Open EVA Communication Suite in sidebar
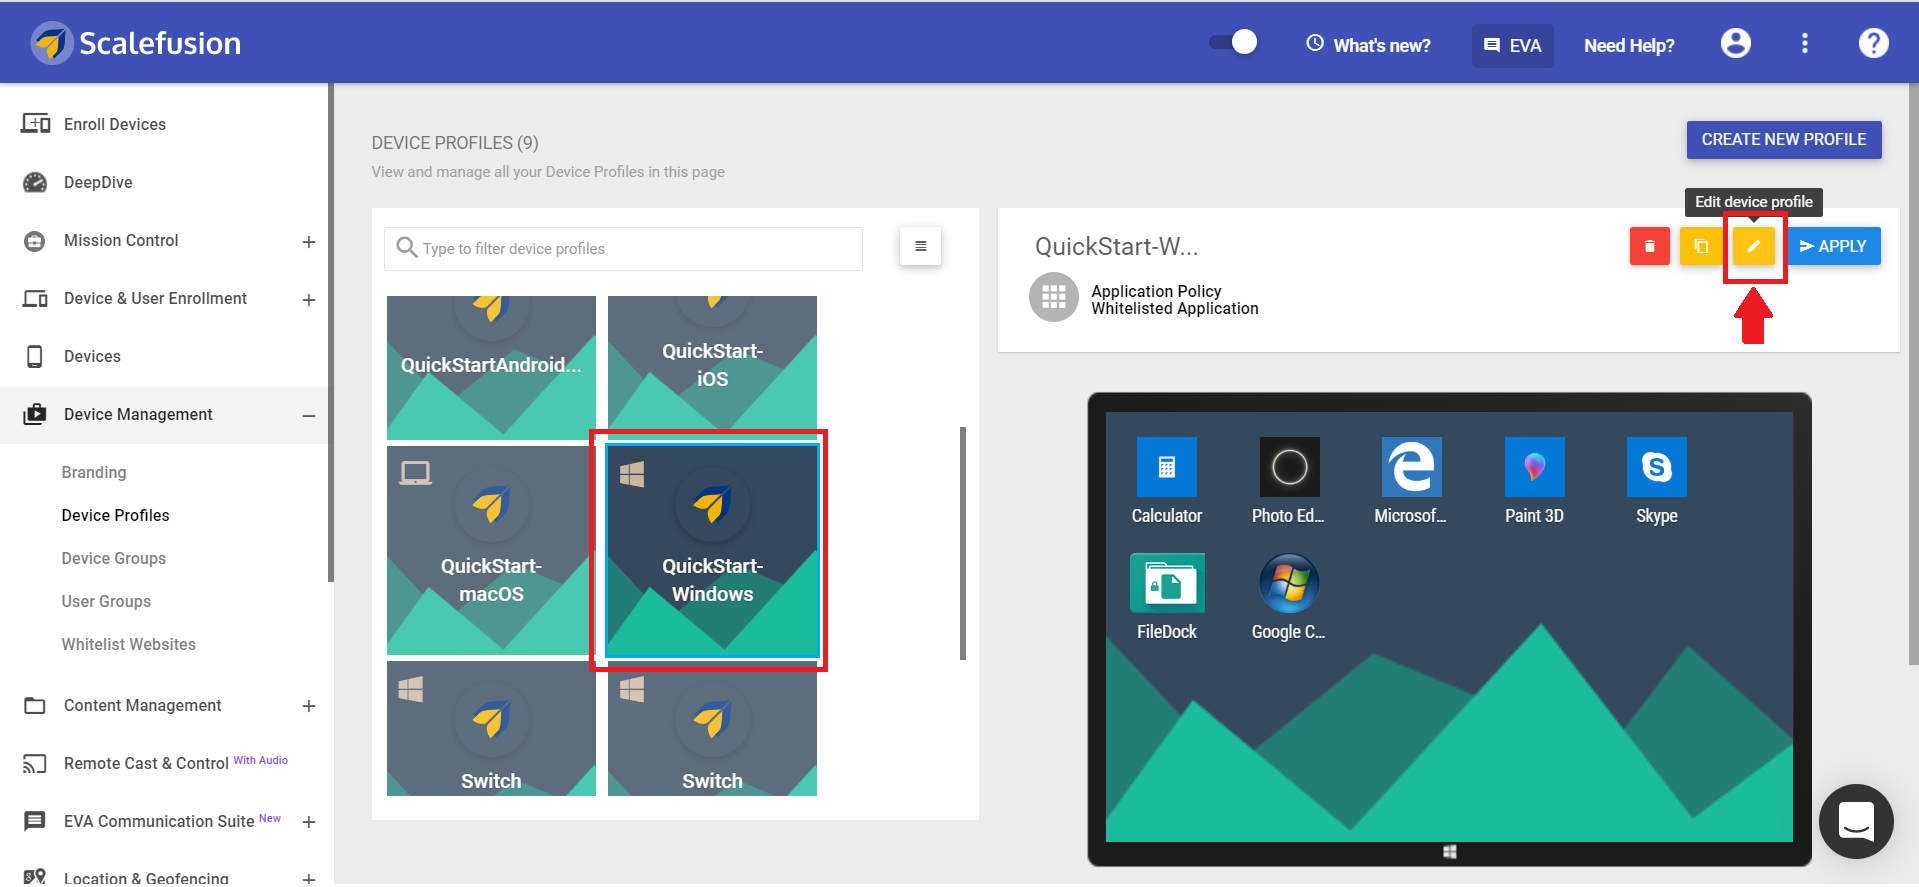This screenshot has width=1919, height=887. (x=159, y=821)
